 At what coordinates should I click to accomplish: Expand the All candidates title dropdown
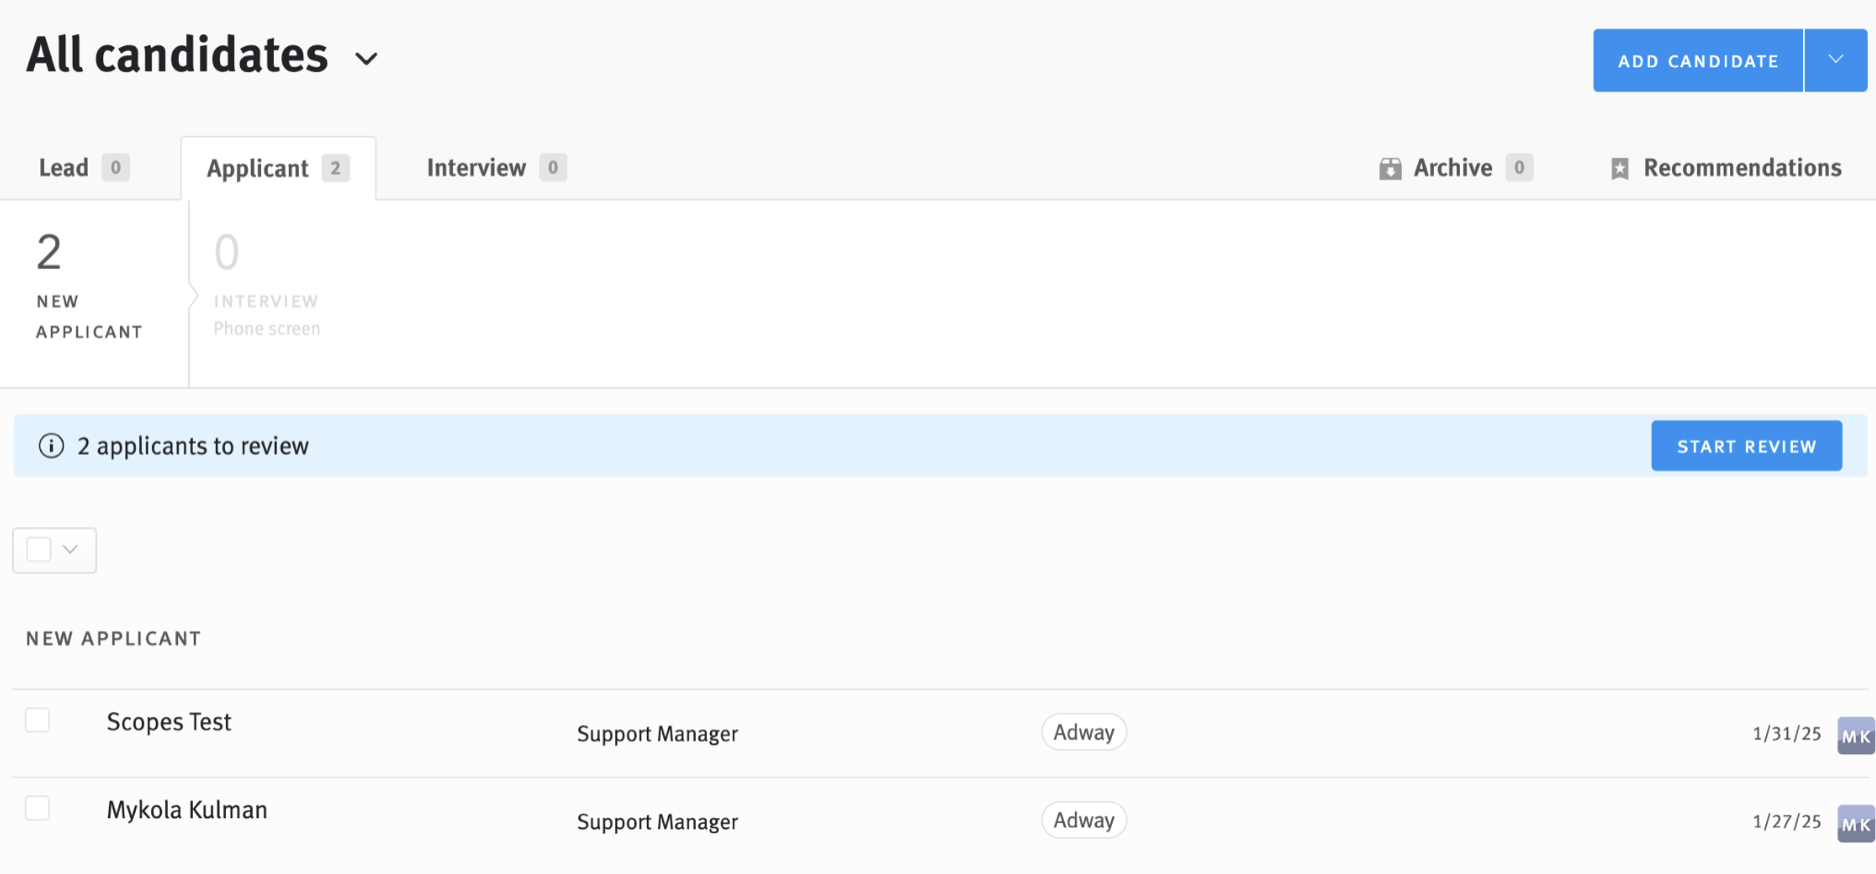pos(366,59)
